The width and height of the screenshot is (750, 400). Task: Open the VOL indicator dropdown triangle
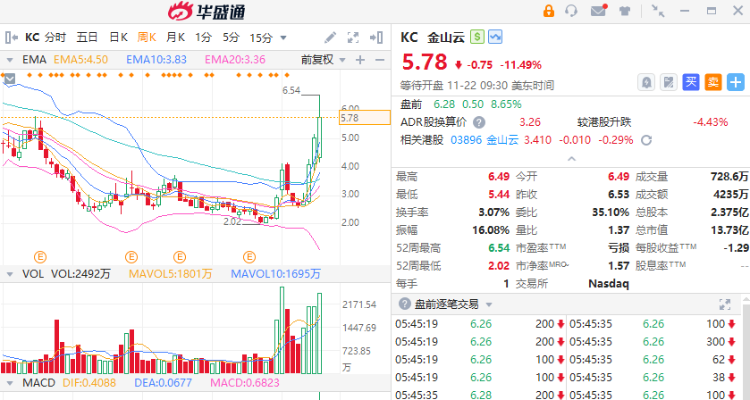tap(9, 275)
